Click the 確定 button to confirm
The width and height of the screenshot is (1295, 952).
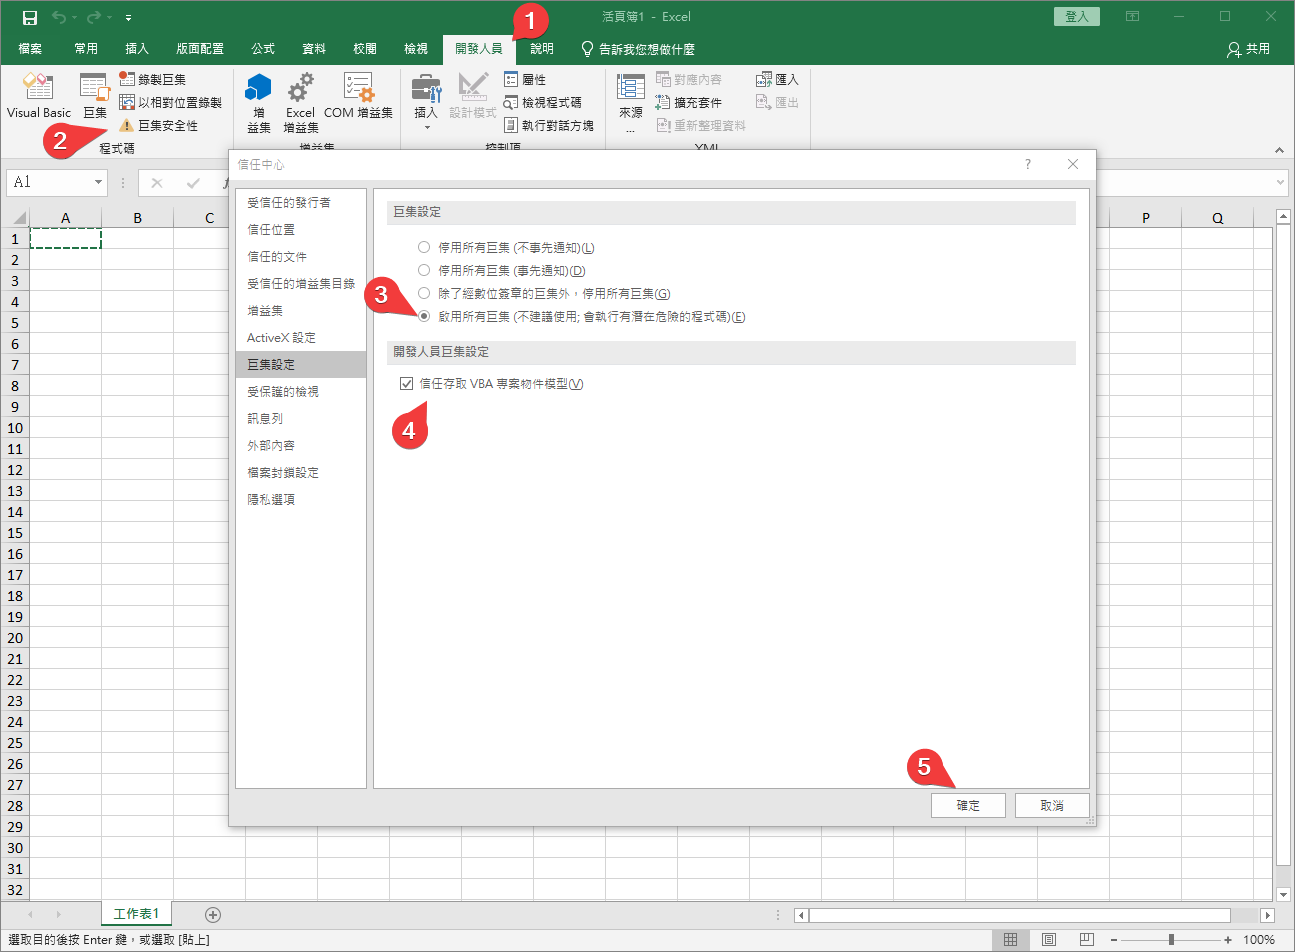(x=967, y=805)
